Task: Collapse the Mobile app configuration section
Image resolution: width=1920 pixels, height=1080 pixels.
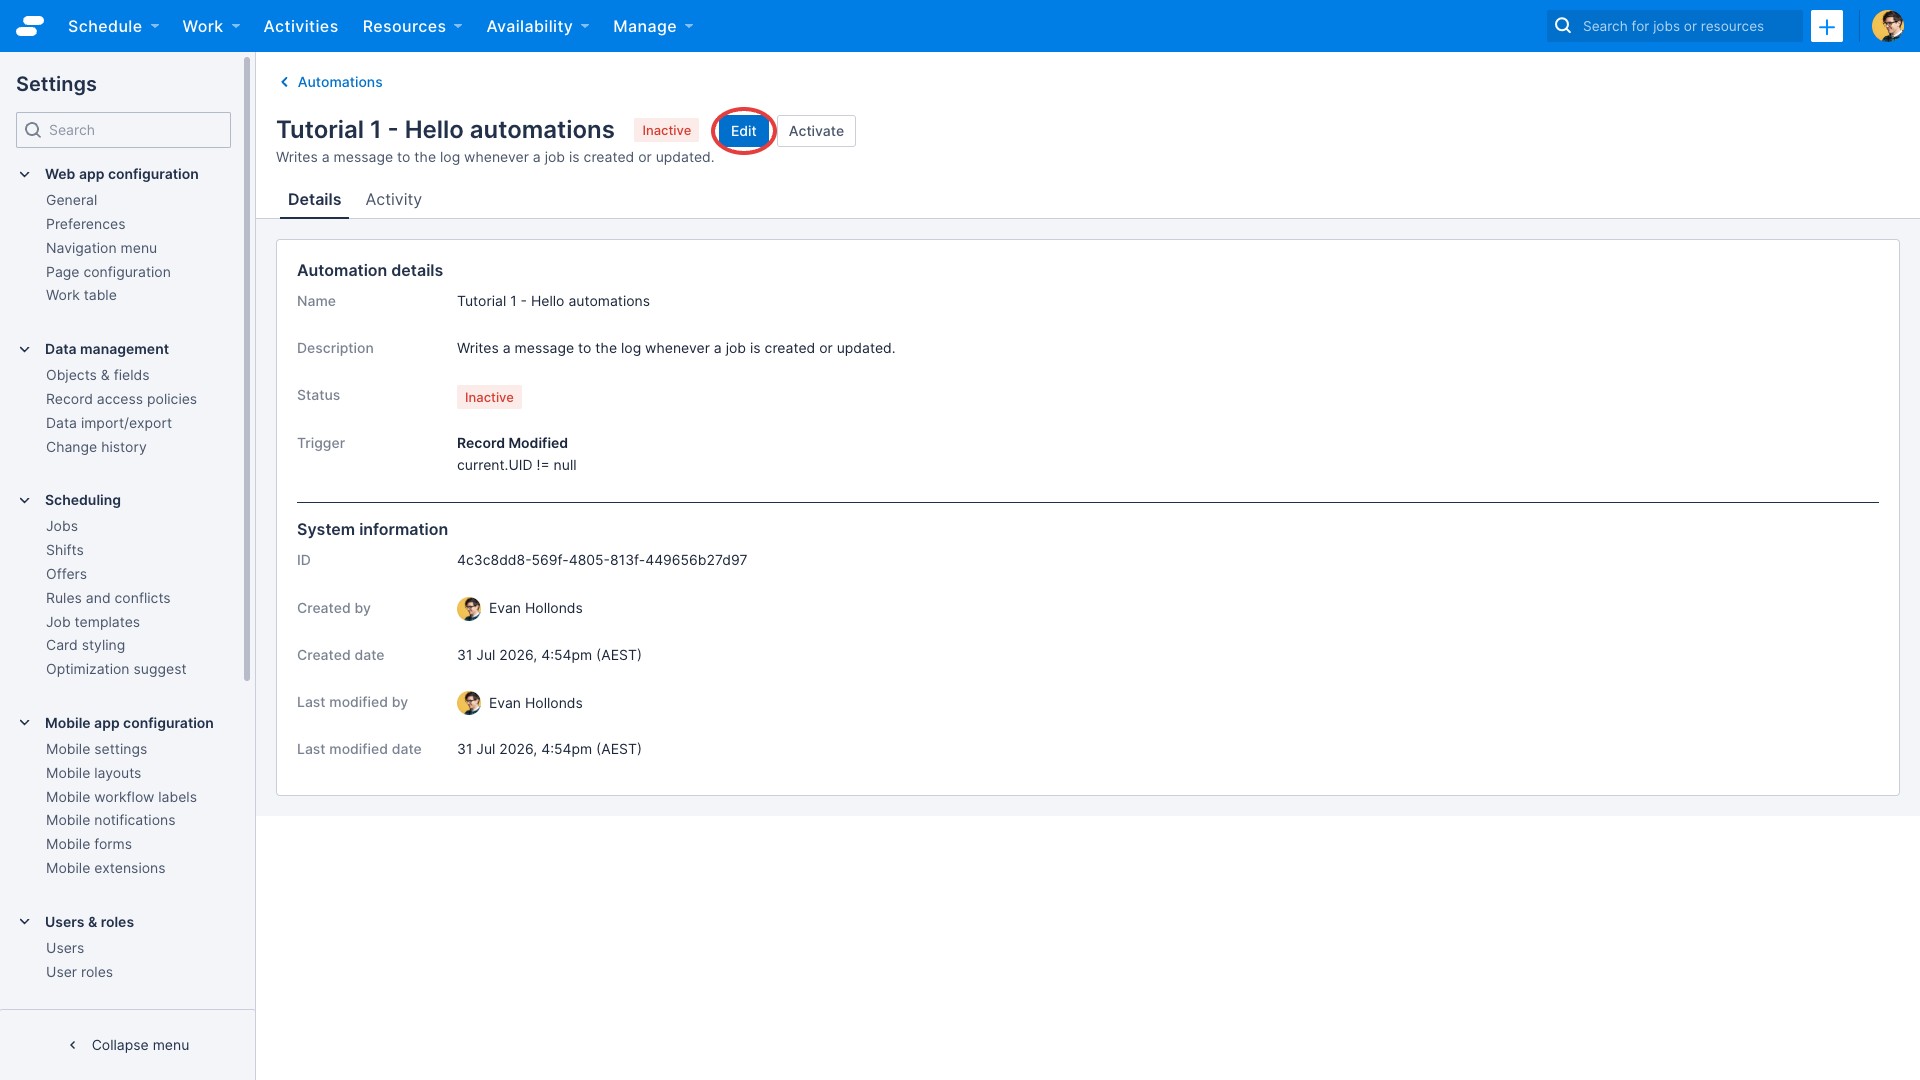Action: [x=25, y=723]
